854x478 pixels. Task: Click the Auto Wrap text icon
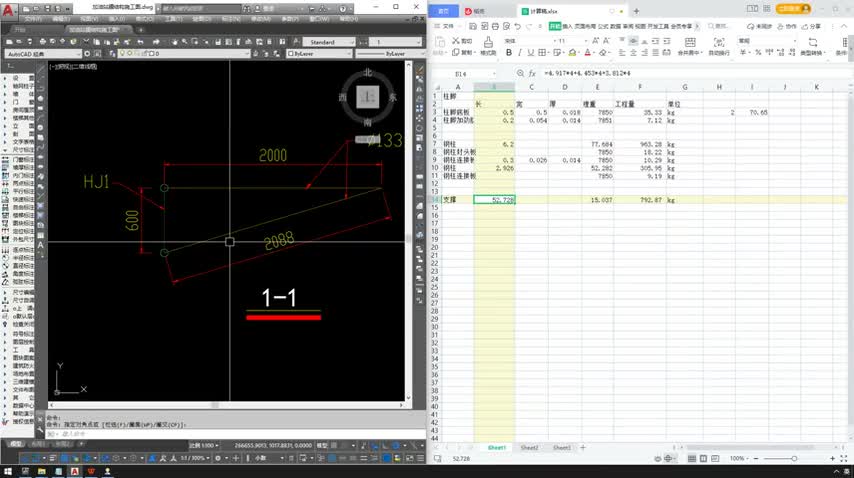tap(719, 42)
